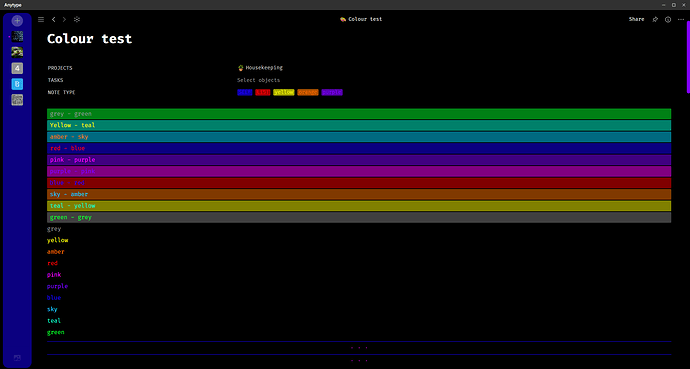Open the three-dots more options menu

[x=681, y=19]
